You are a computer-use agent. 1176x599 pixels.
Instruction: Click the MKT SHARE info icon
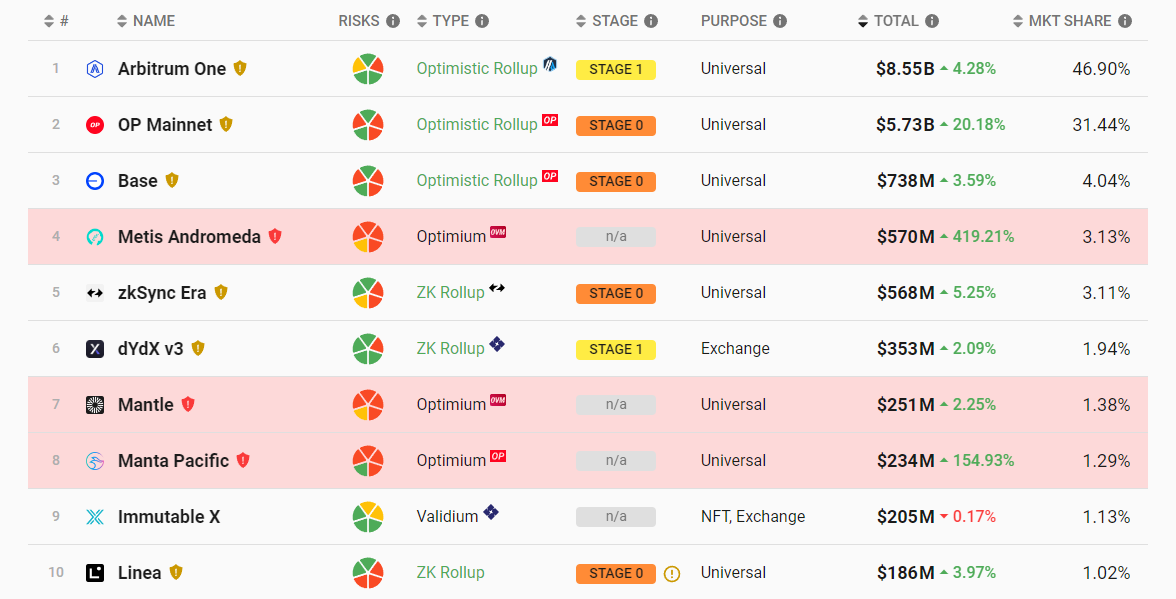[1125, 21]
